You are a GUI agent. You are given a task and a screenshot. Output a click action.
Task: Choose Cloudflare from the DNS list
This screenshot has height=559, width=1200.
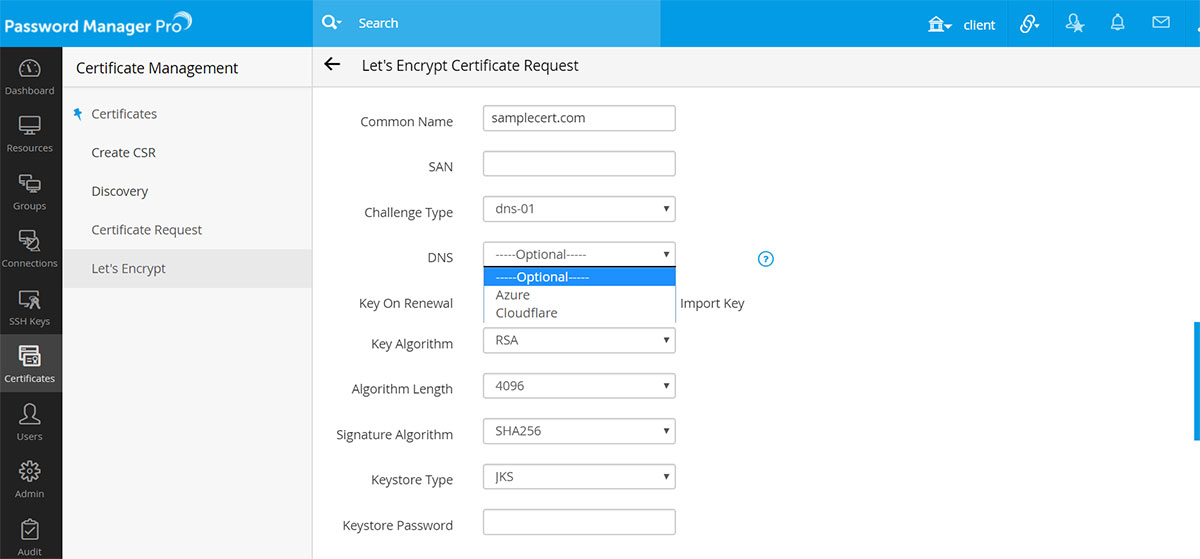coord(526,313)
